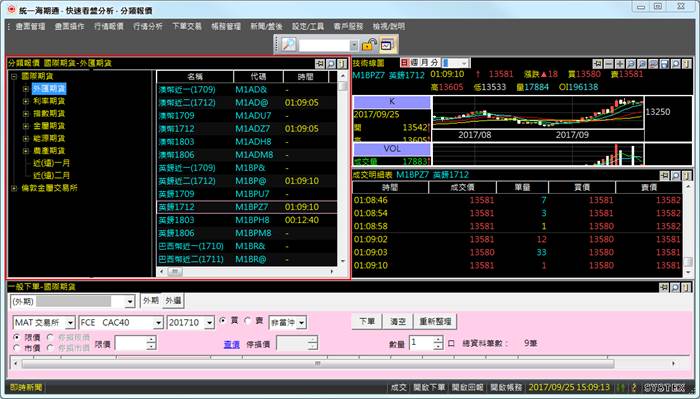Click inside the 限價 price input field
The width and height of the screenshot is (700, 399).
click(x=131, y=343)
